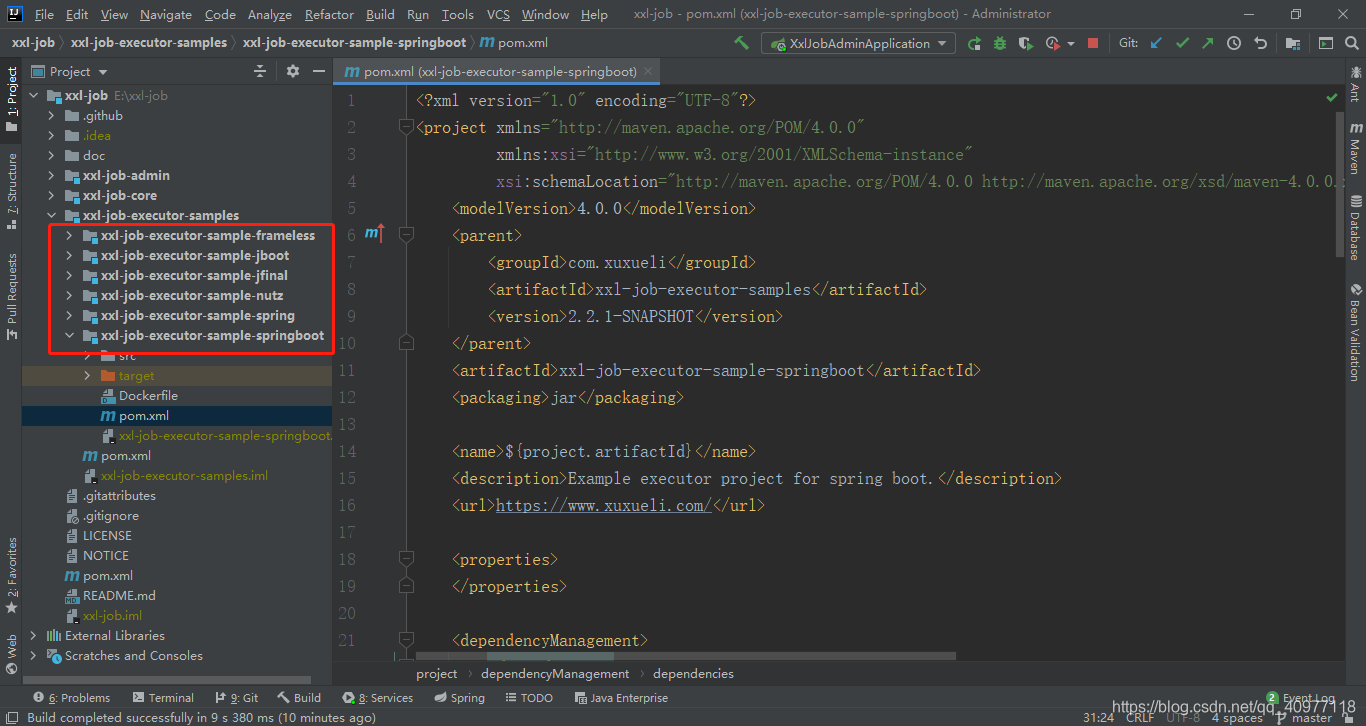Open the Services tool window

378,698
